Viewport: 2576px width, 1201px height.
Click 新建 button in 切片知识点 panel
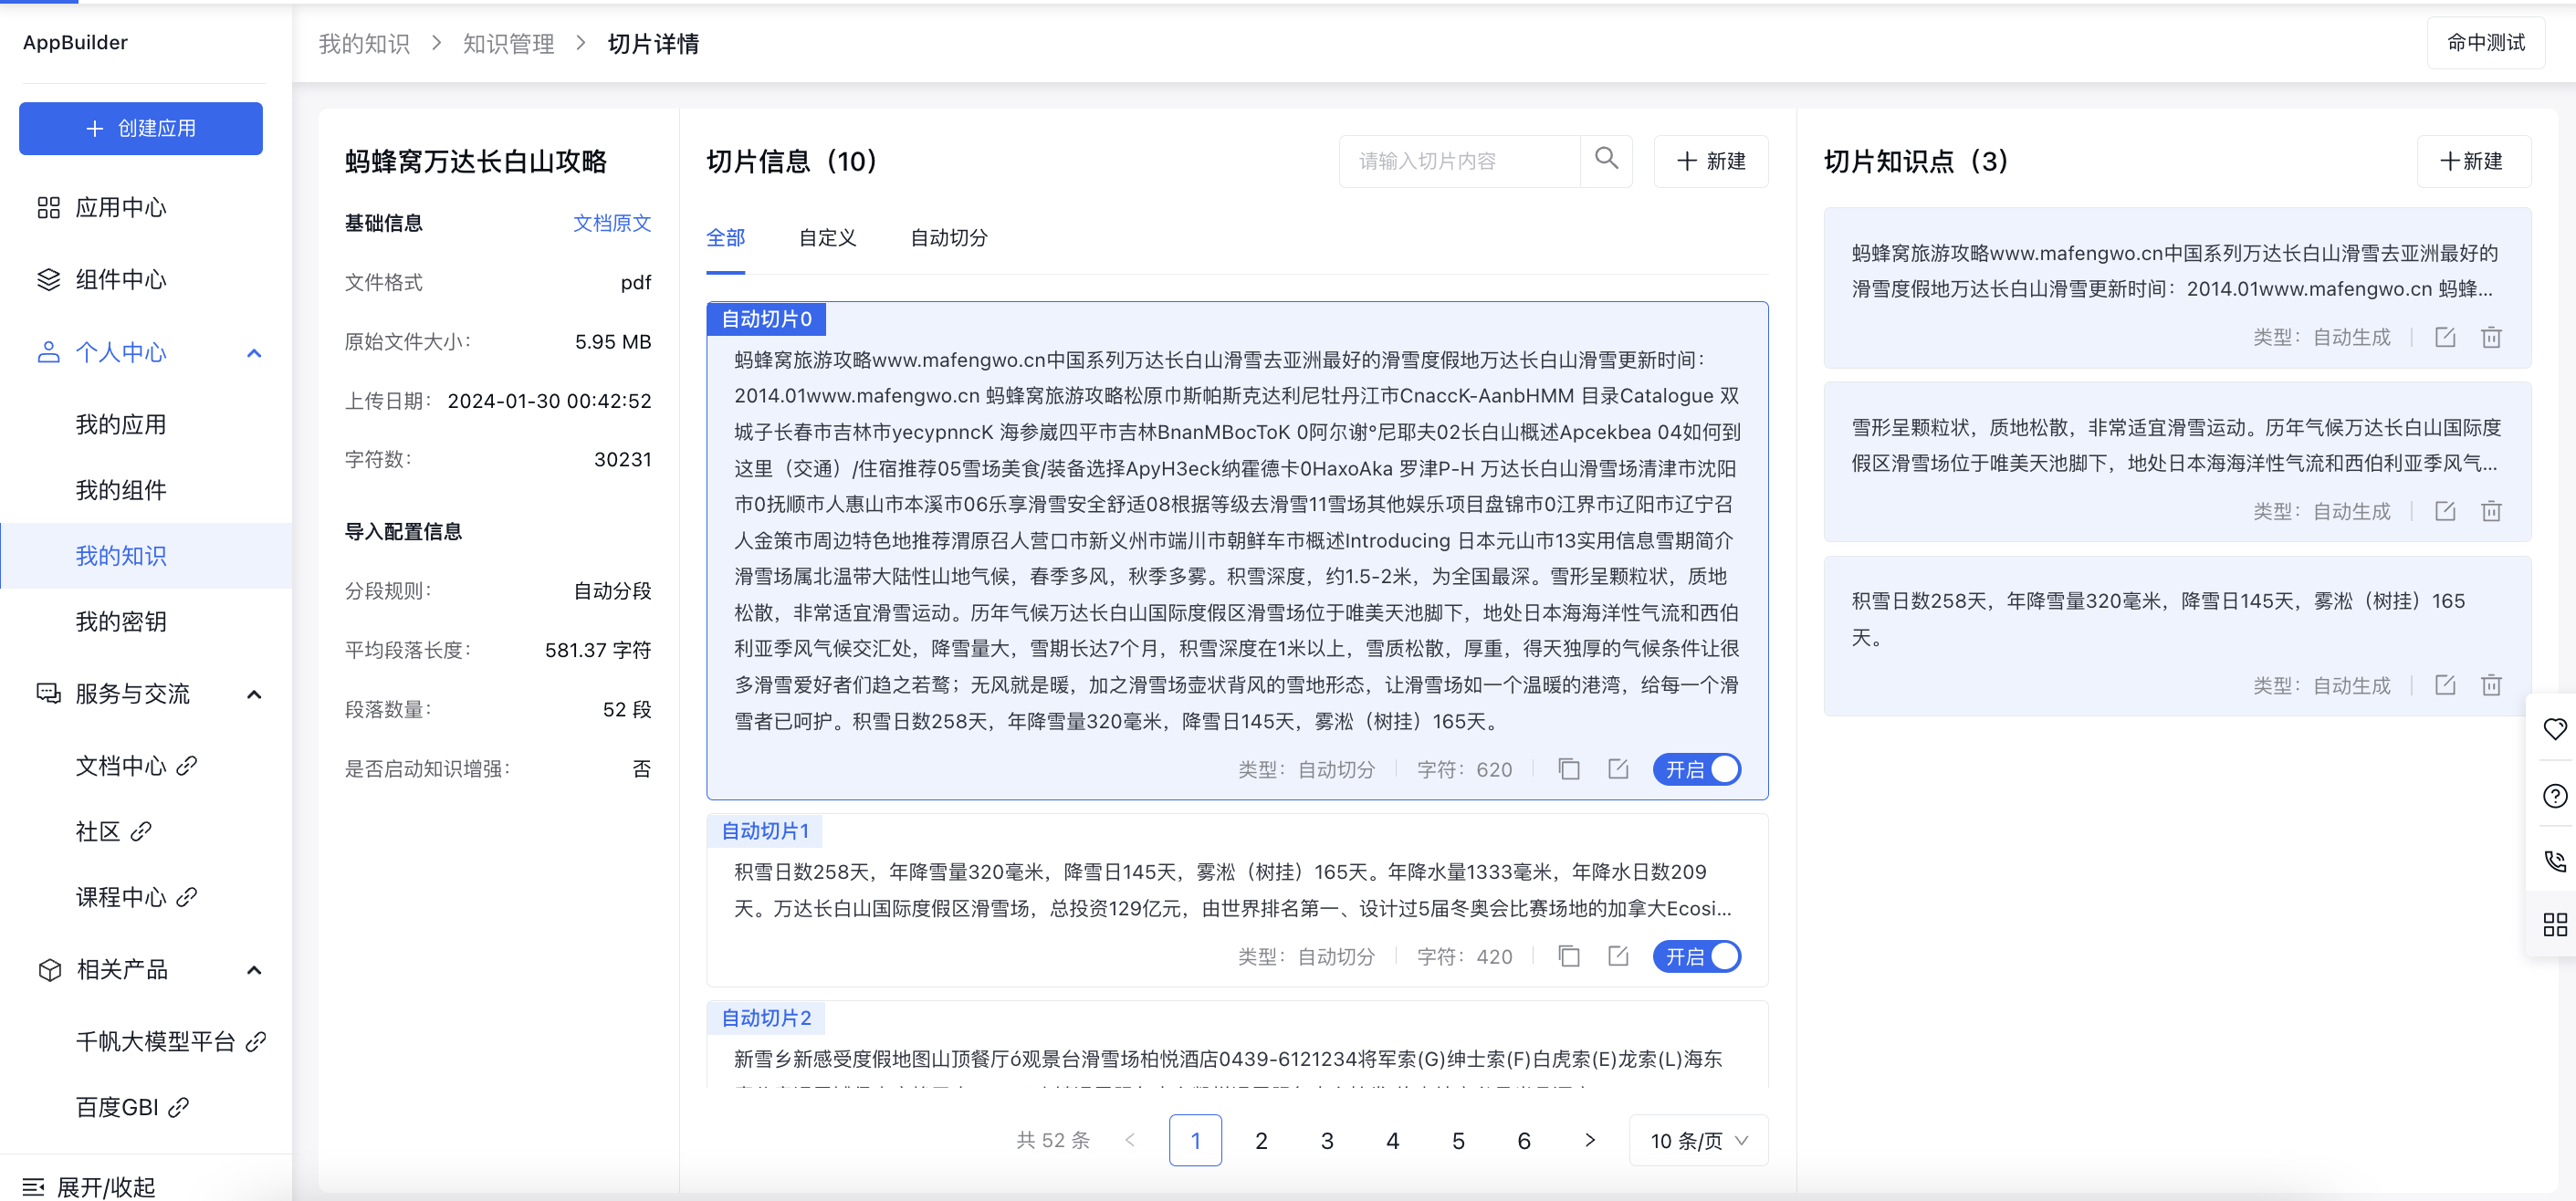(x=2473, y=160)
